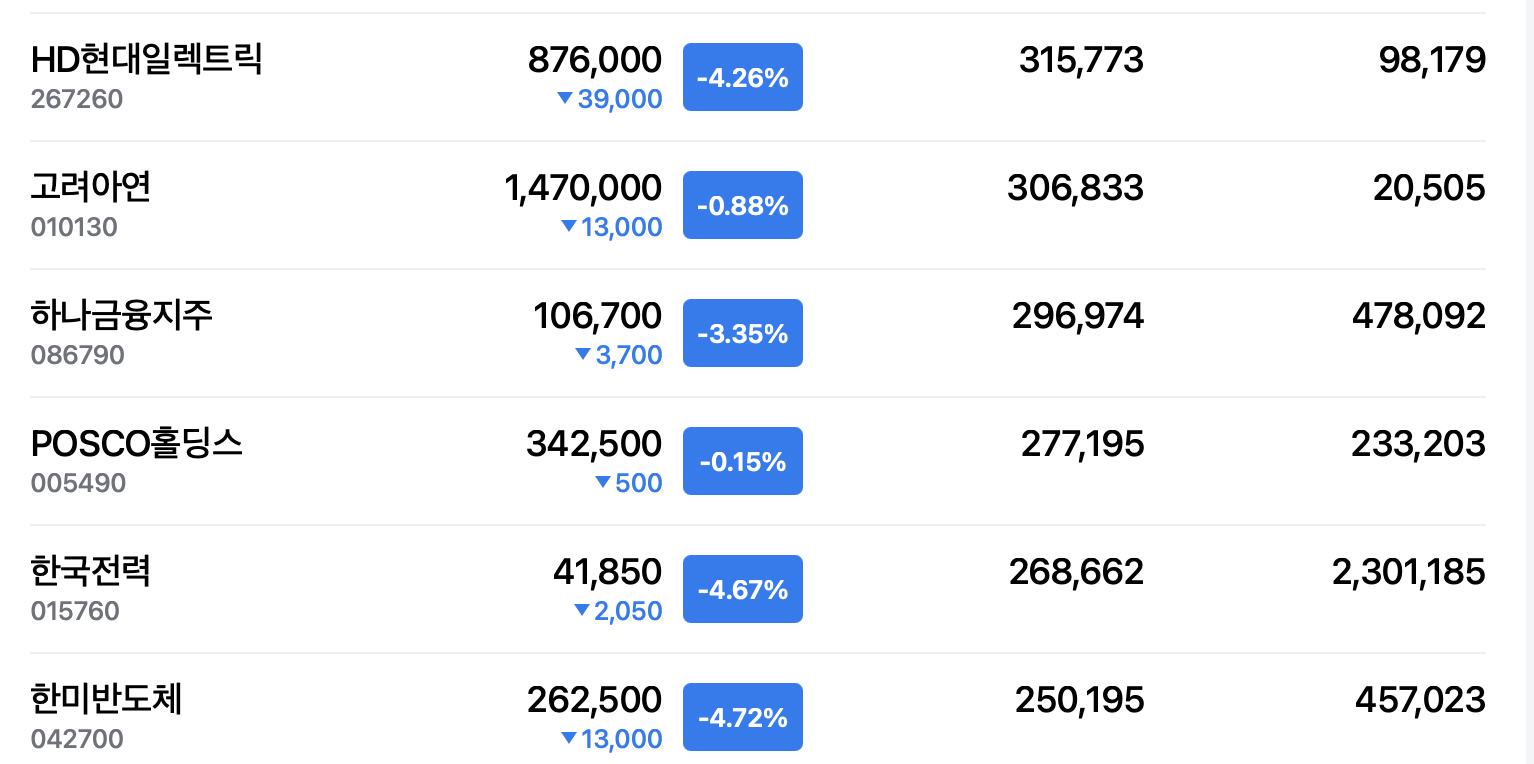Click the 2,301,185 volume value

coord(1408,571)
